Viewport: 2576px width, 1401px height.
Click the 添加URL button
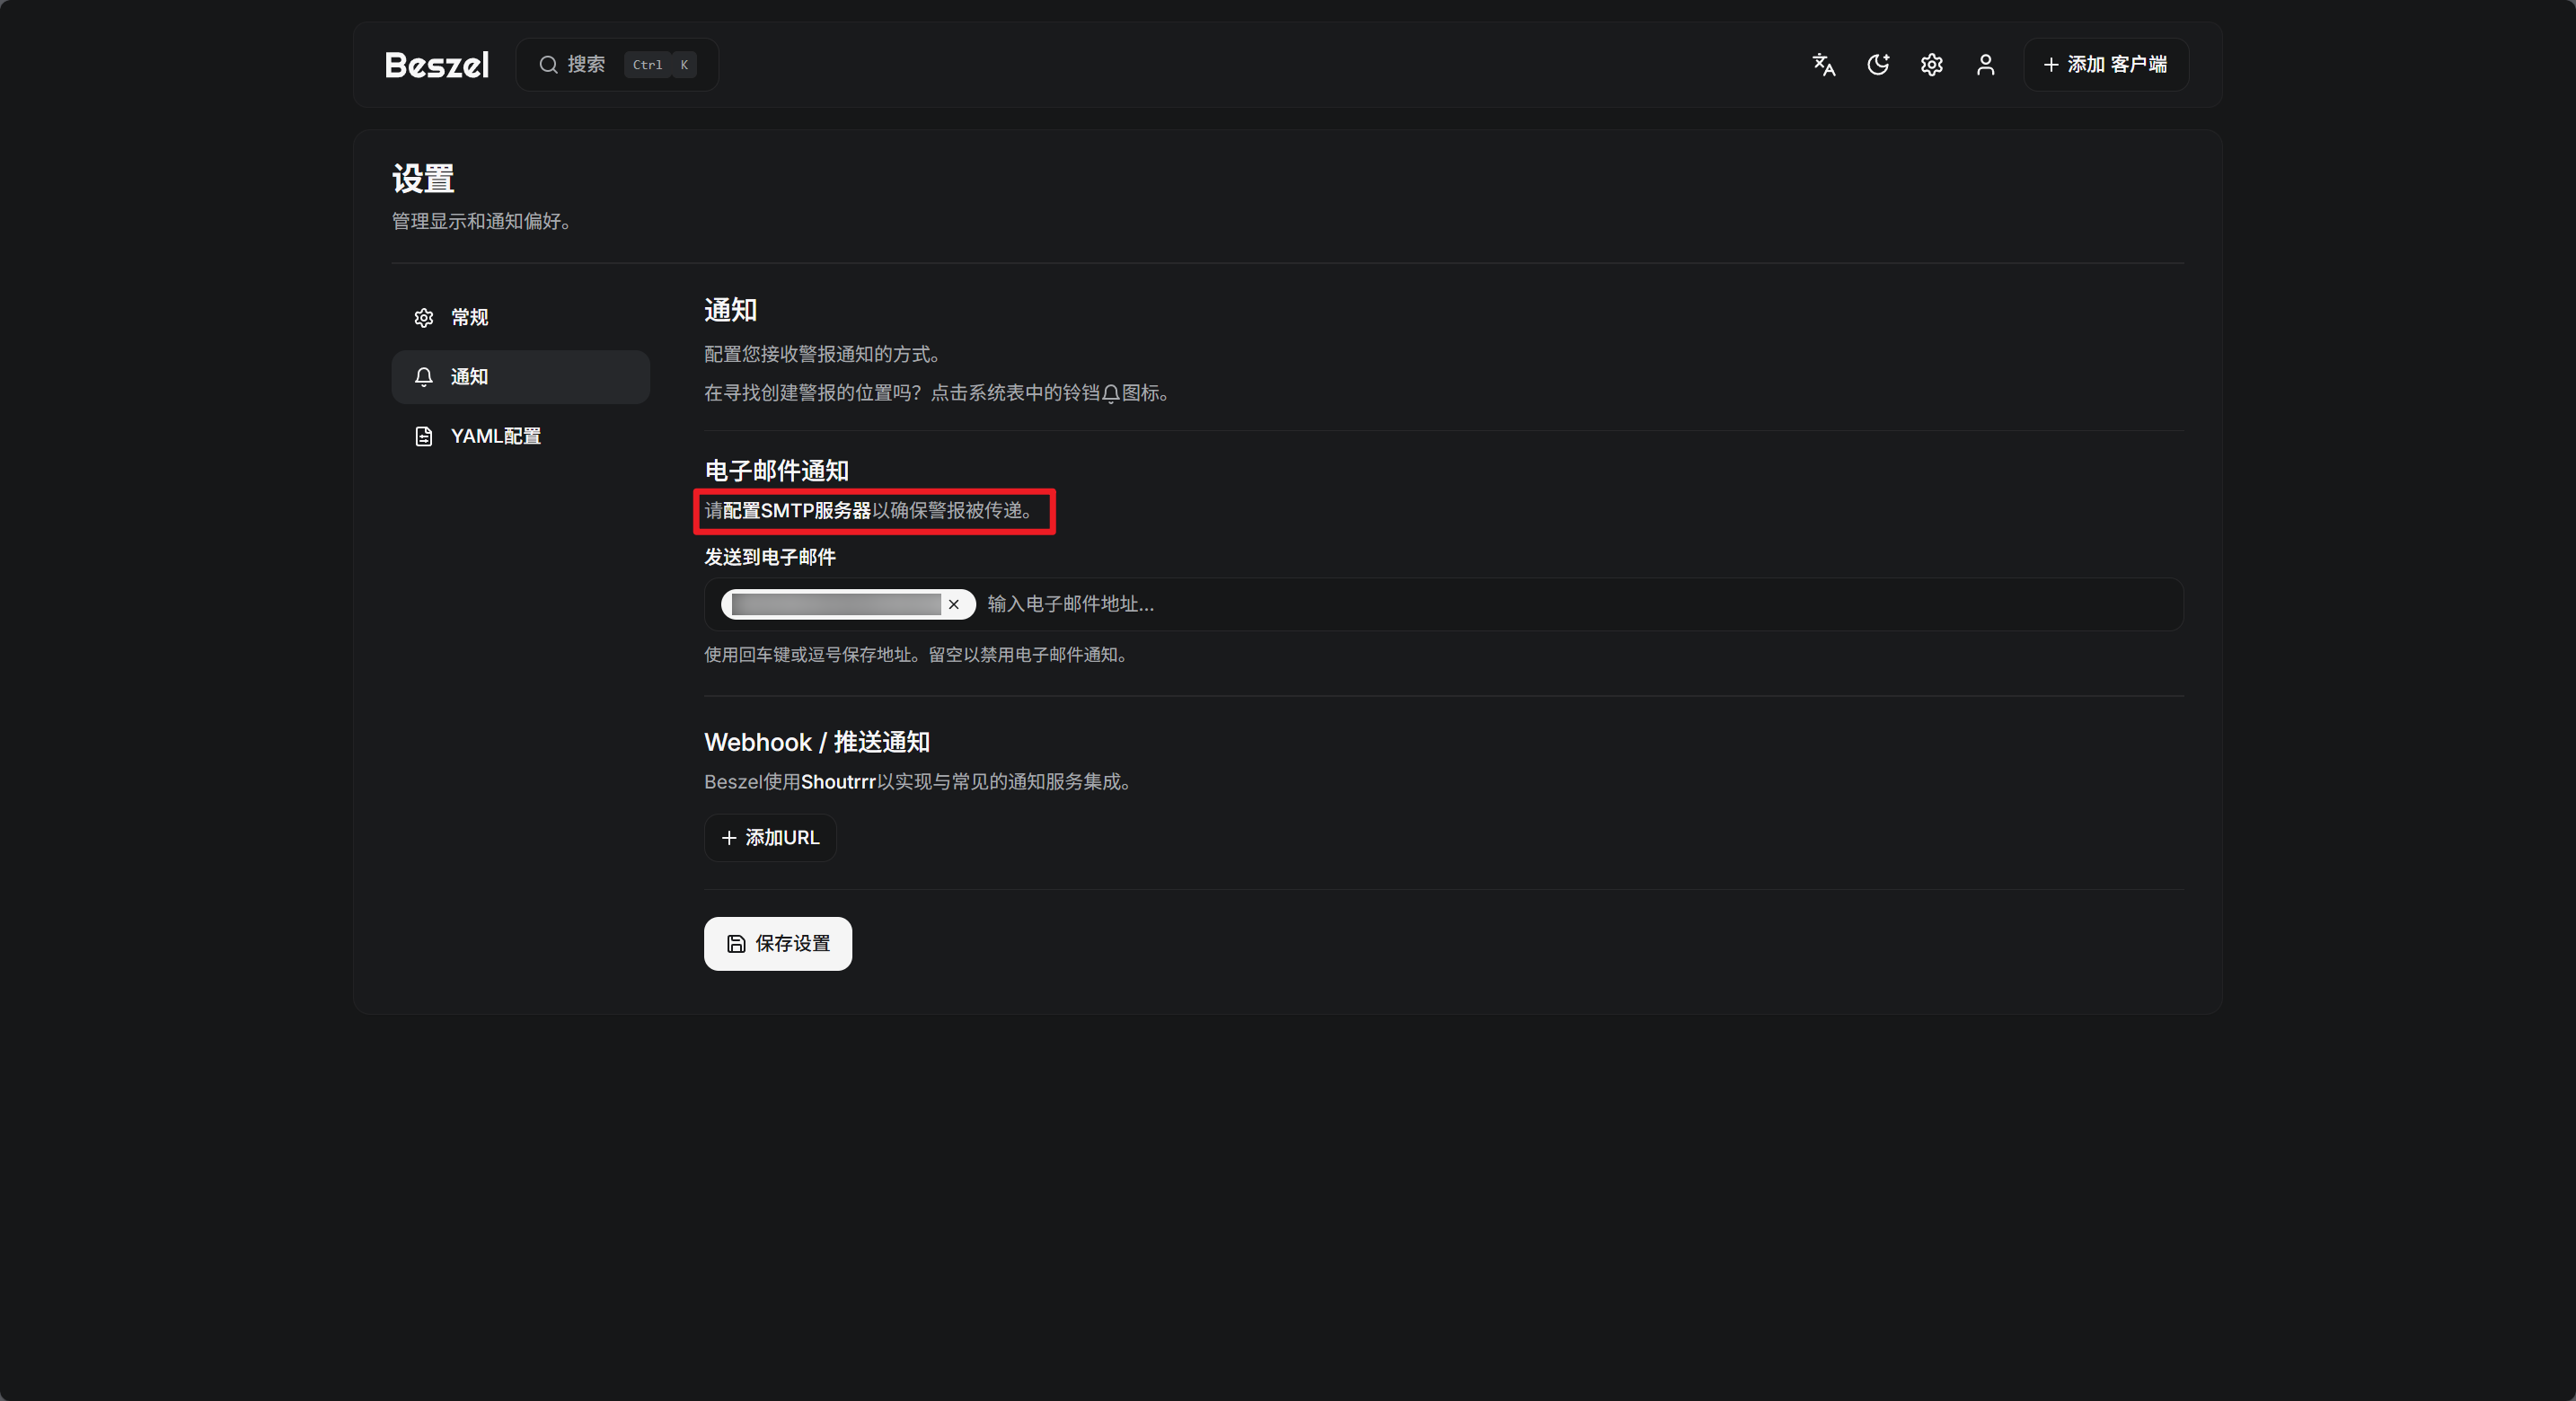pos(769,838)
